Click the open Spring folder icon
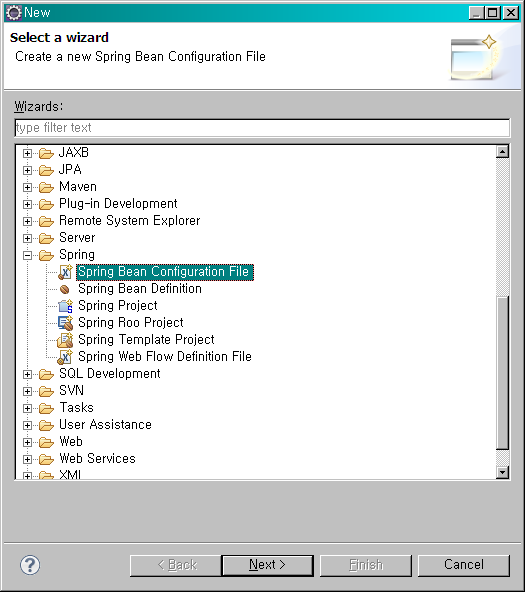 point(46,255)
